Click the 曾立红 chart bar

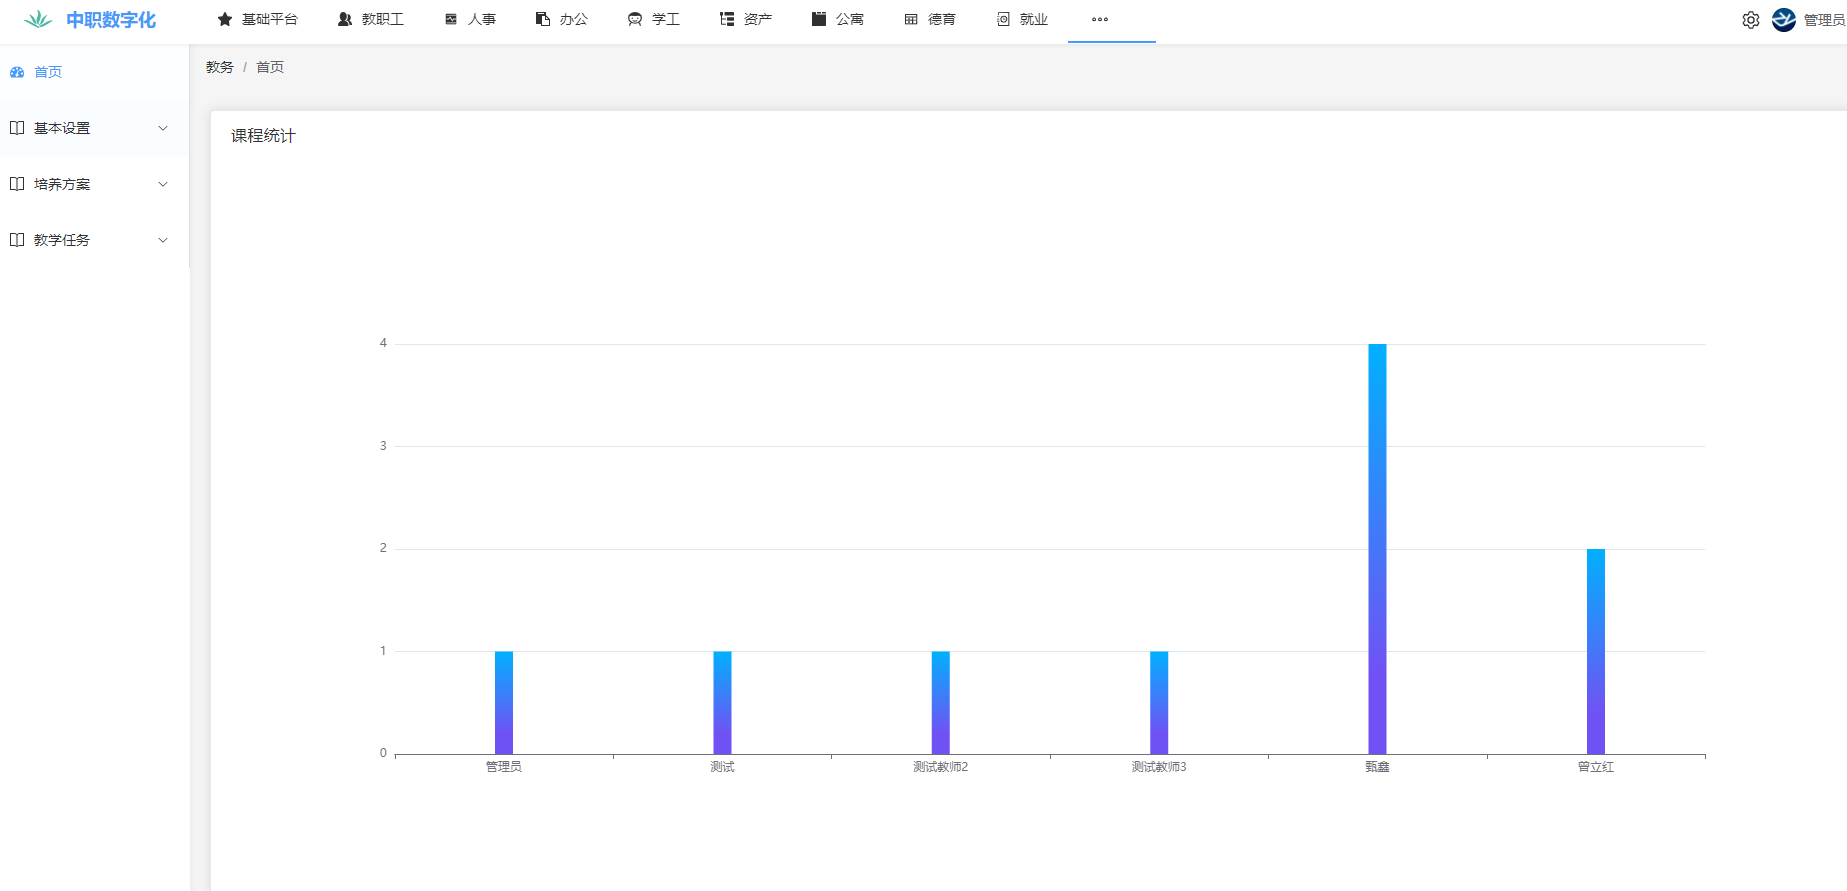coord(1595,650)
